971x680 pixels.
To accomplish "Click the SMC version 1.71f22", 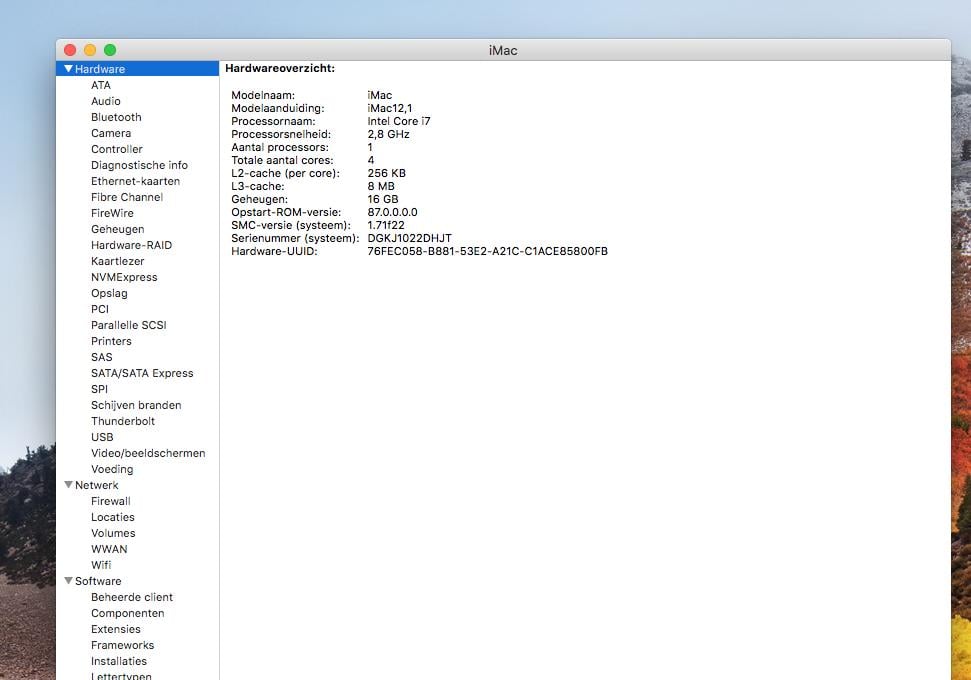I will (386, 225).
